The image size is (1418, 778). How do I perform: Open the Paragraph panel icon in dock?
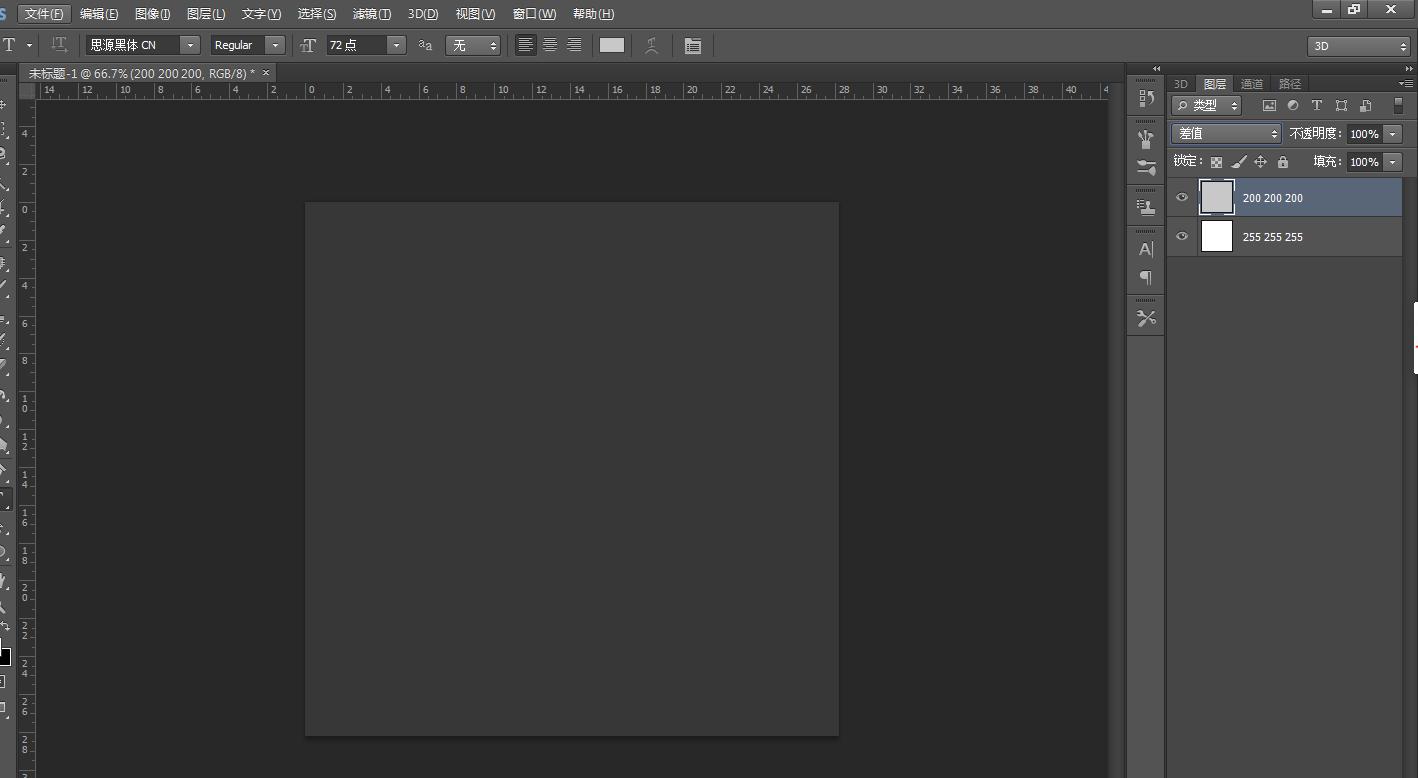click(1146, 277)
